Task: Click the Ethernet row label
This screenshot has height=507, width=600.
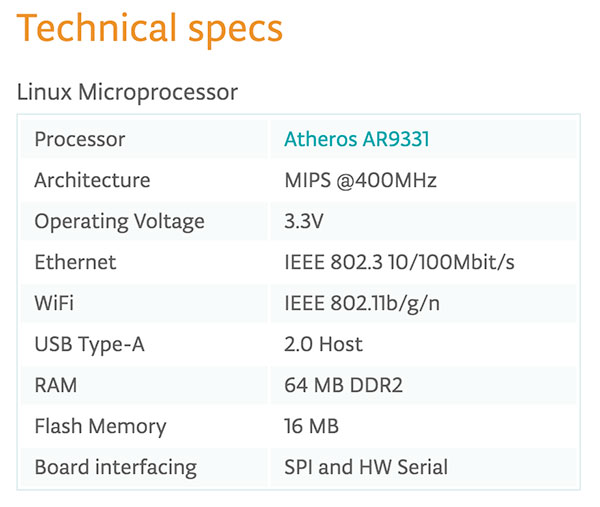Action: (75, 262)
